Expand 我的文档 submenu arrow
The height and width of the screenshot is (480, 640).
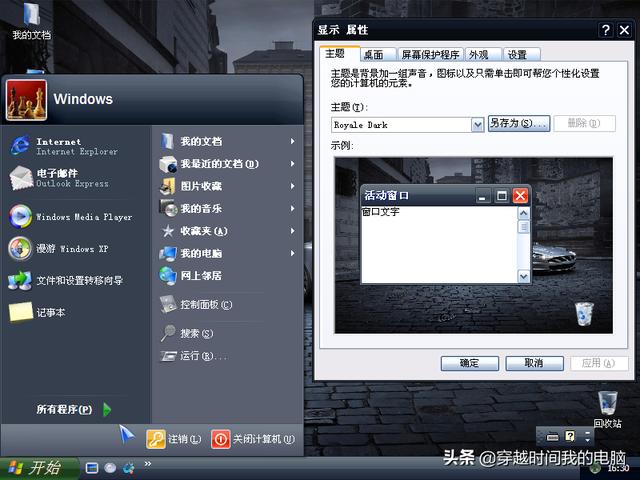[293, 141]
